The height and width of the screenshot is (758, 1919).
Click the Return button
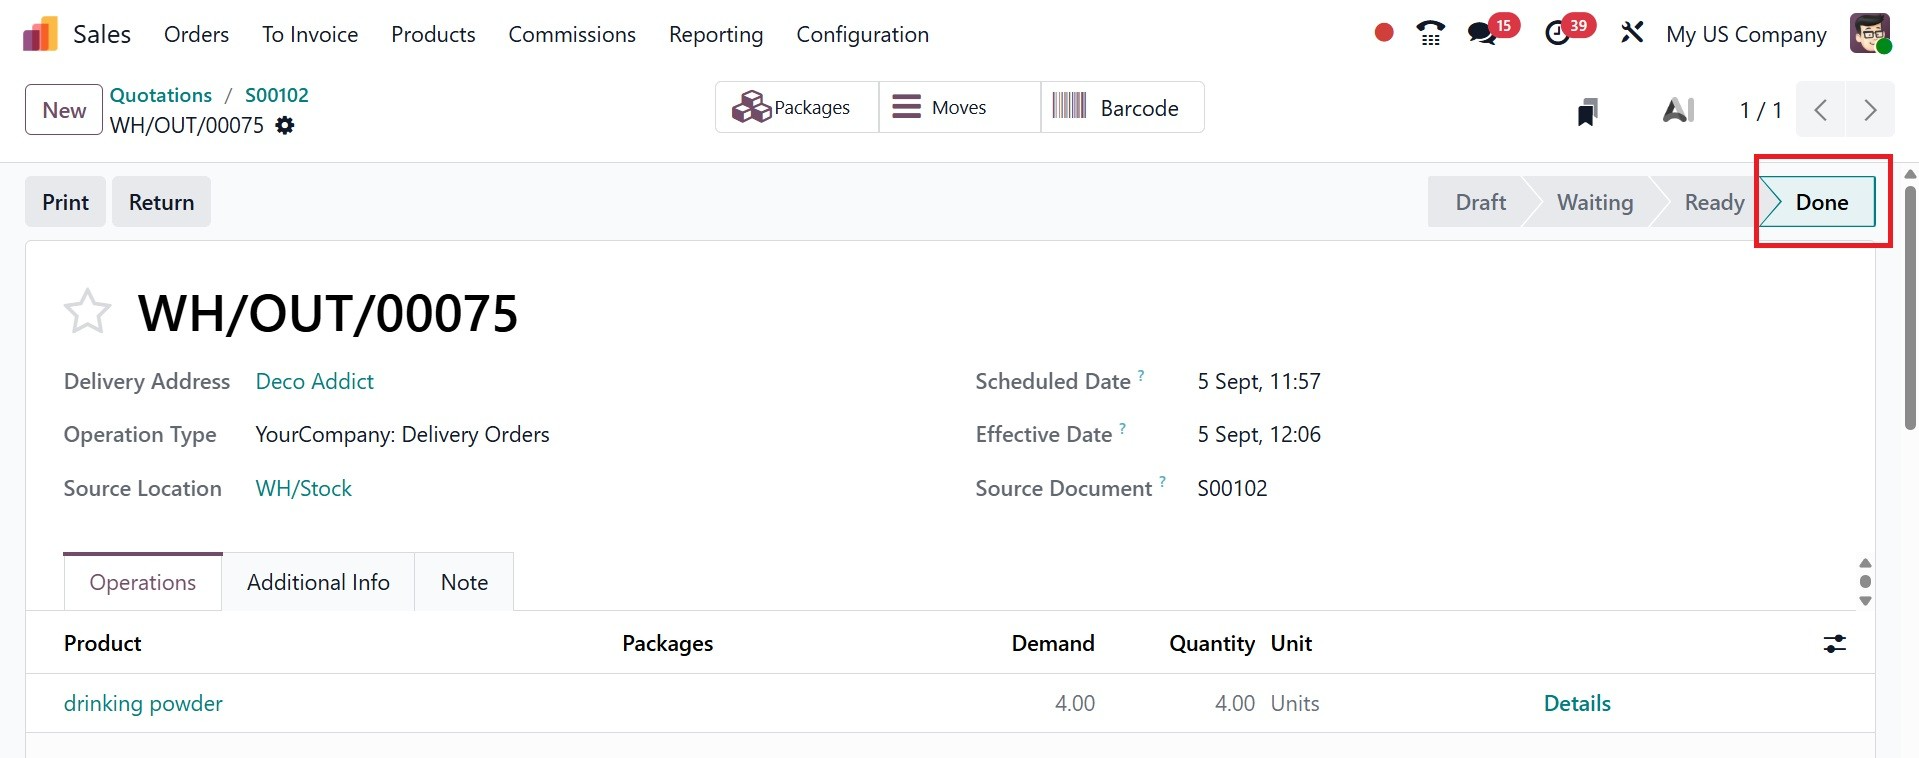tap(161, 202)
